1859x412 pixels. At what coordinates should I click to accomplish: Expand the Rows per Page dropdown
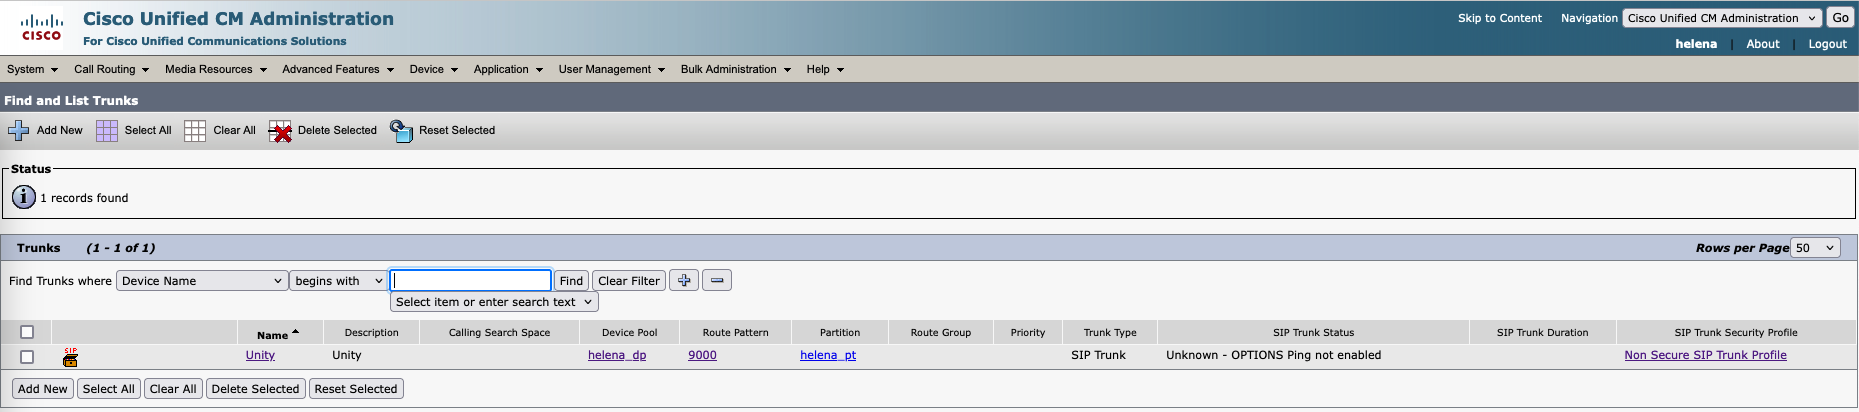pos(1815,248)
